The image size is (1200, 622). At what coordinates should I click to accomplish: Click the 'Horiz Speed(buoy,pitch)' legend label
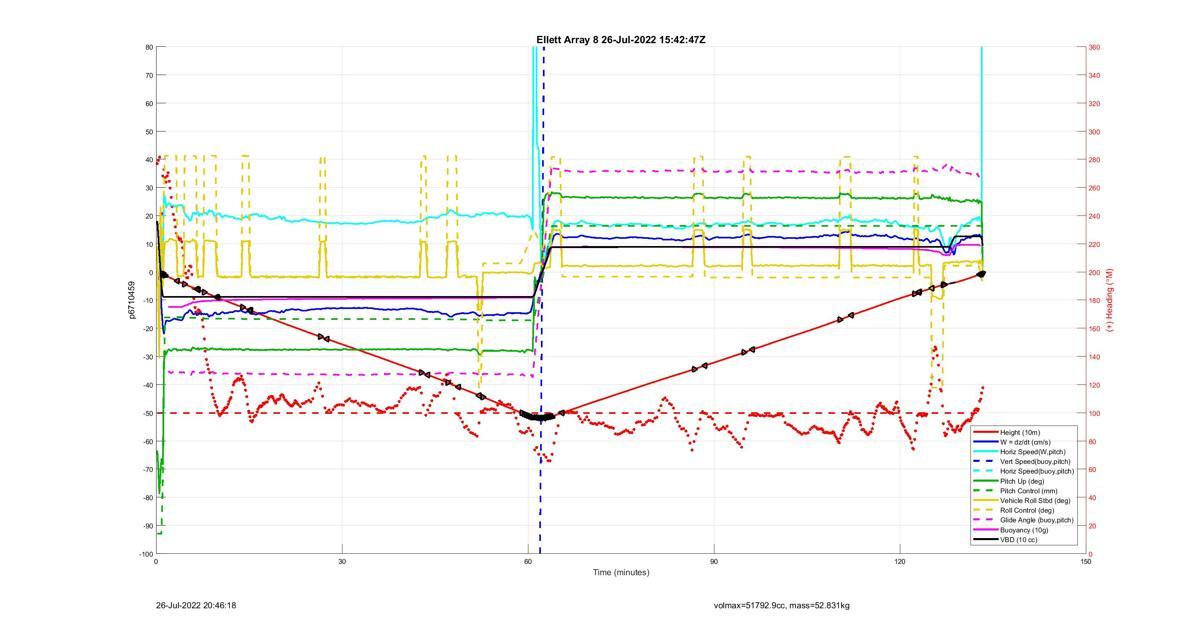click(x=1036, y=471)
